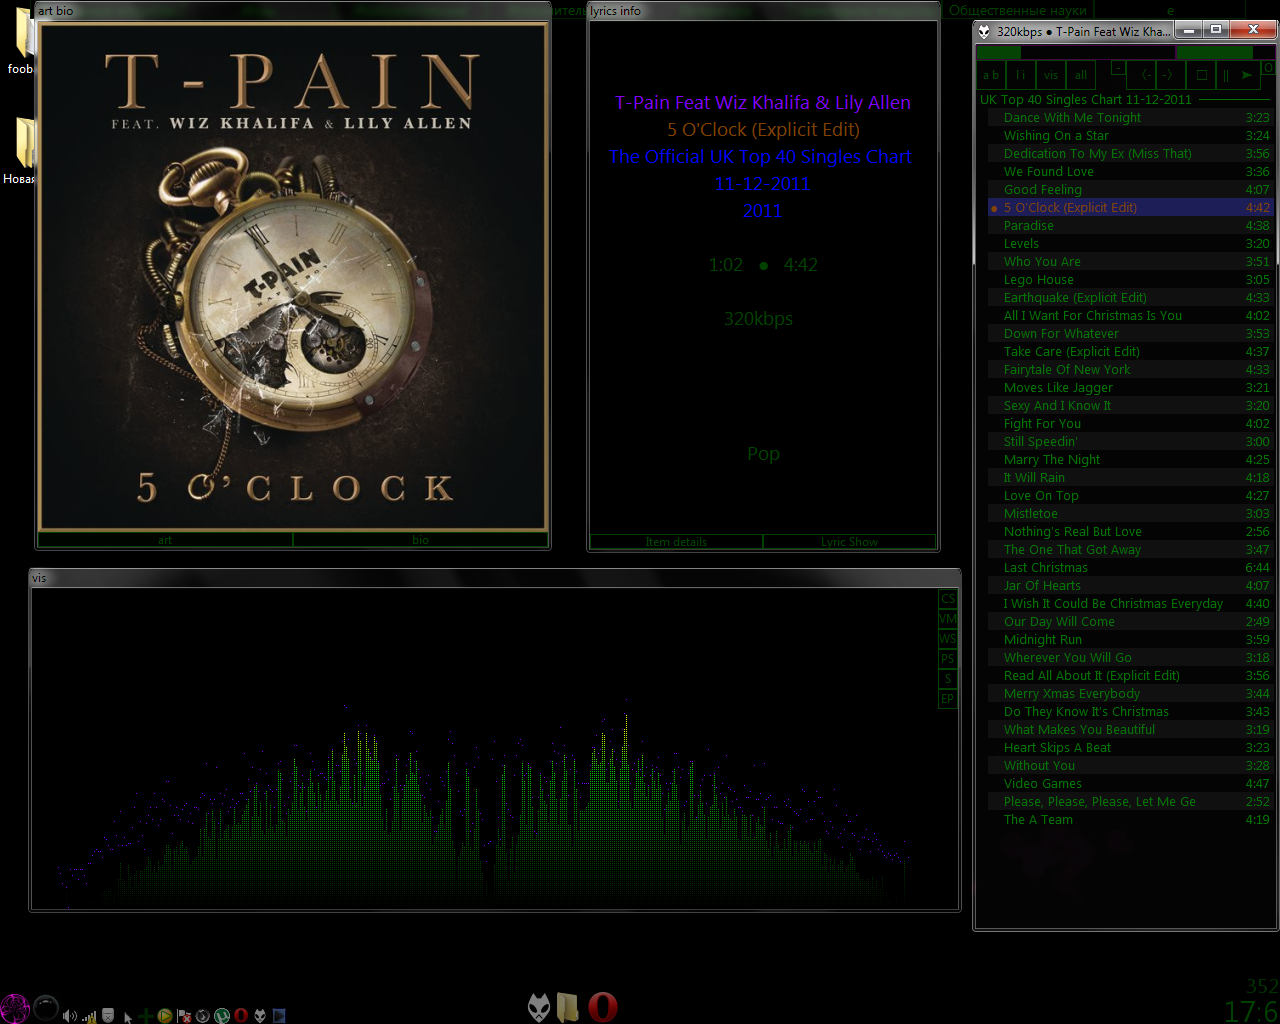Switch to the 'art' tab

[165, 540]
